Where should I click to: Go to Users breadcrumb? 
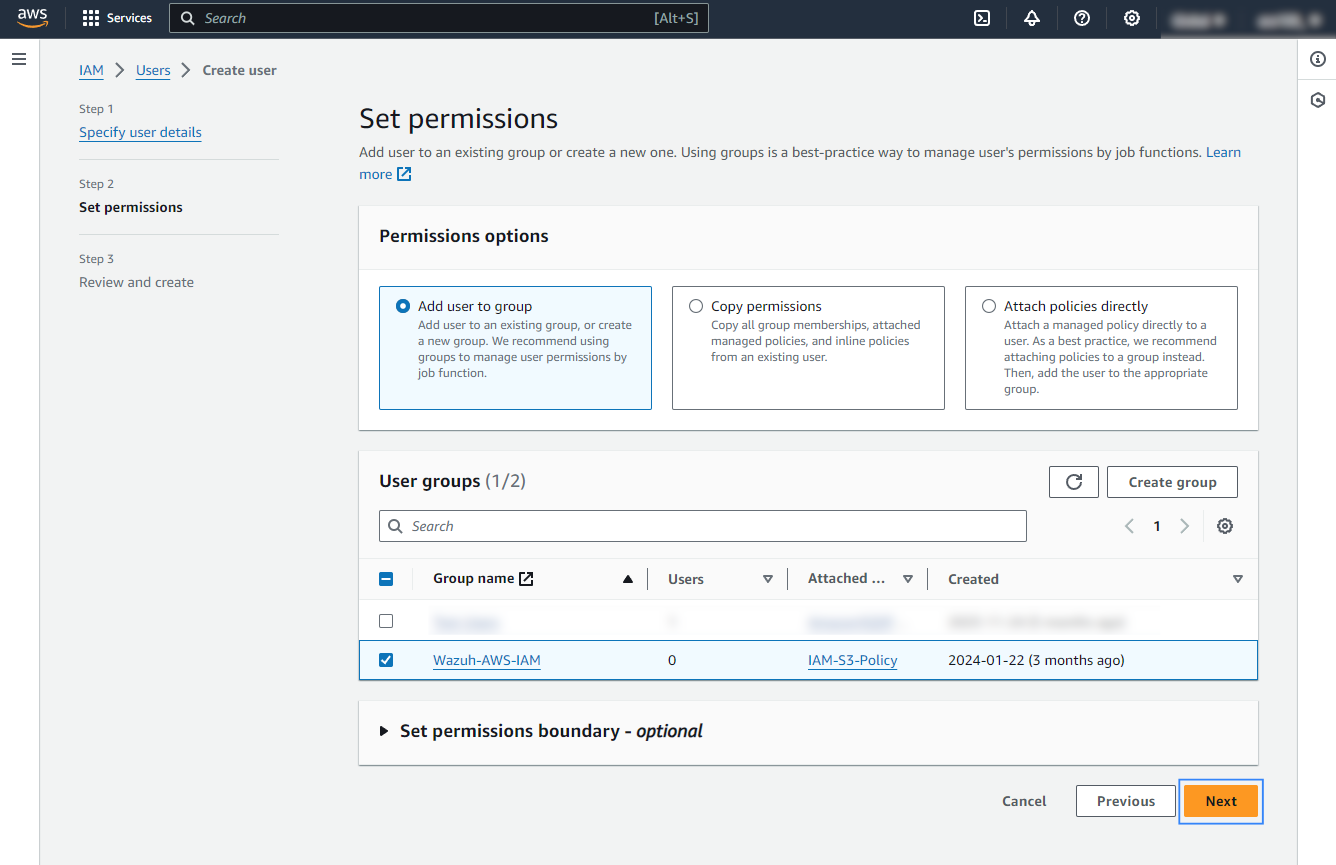point(153,70)
